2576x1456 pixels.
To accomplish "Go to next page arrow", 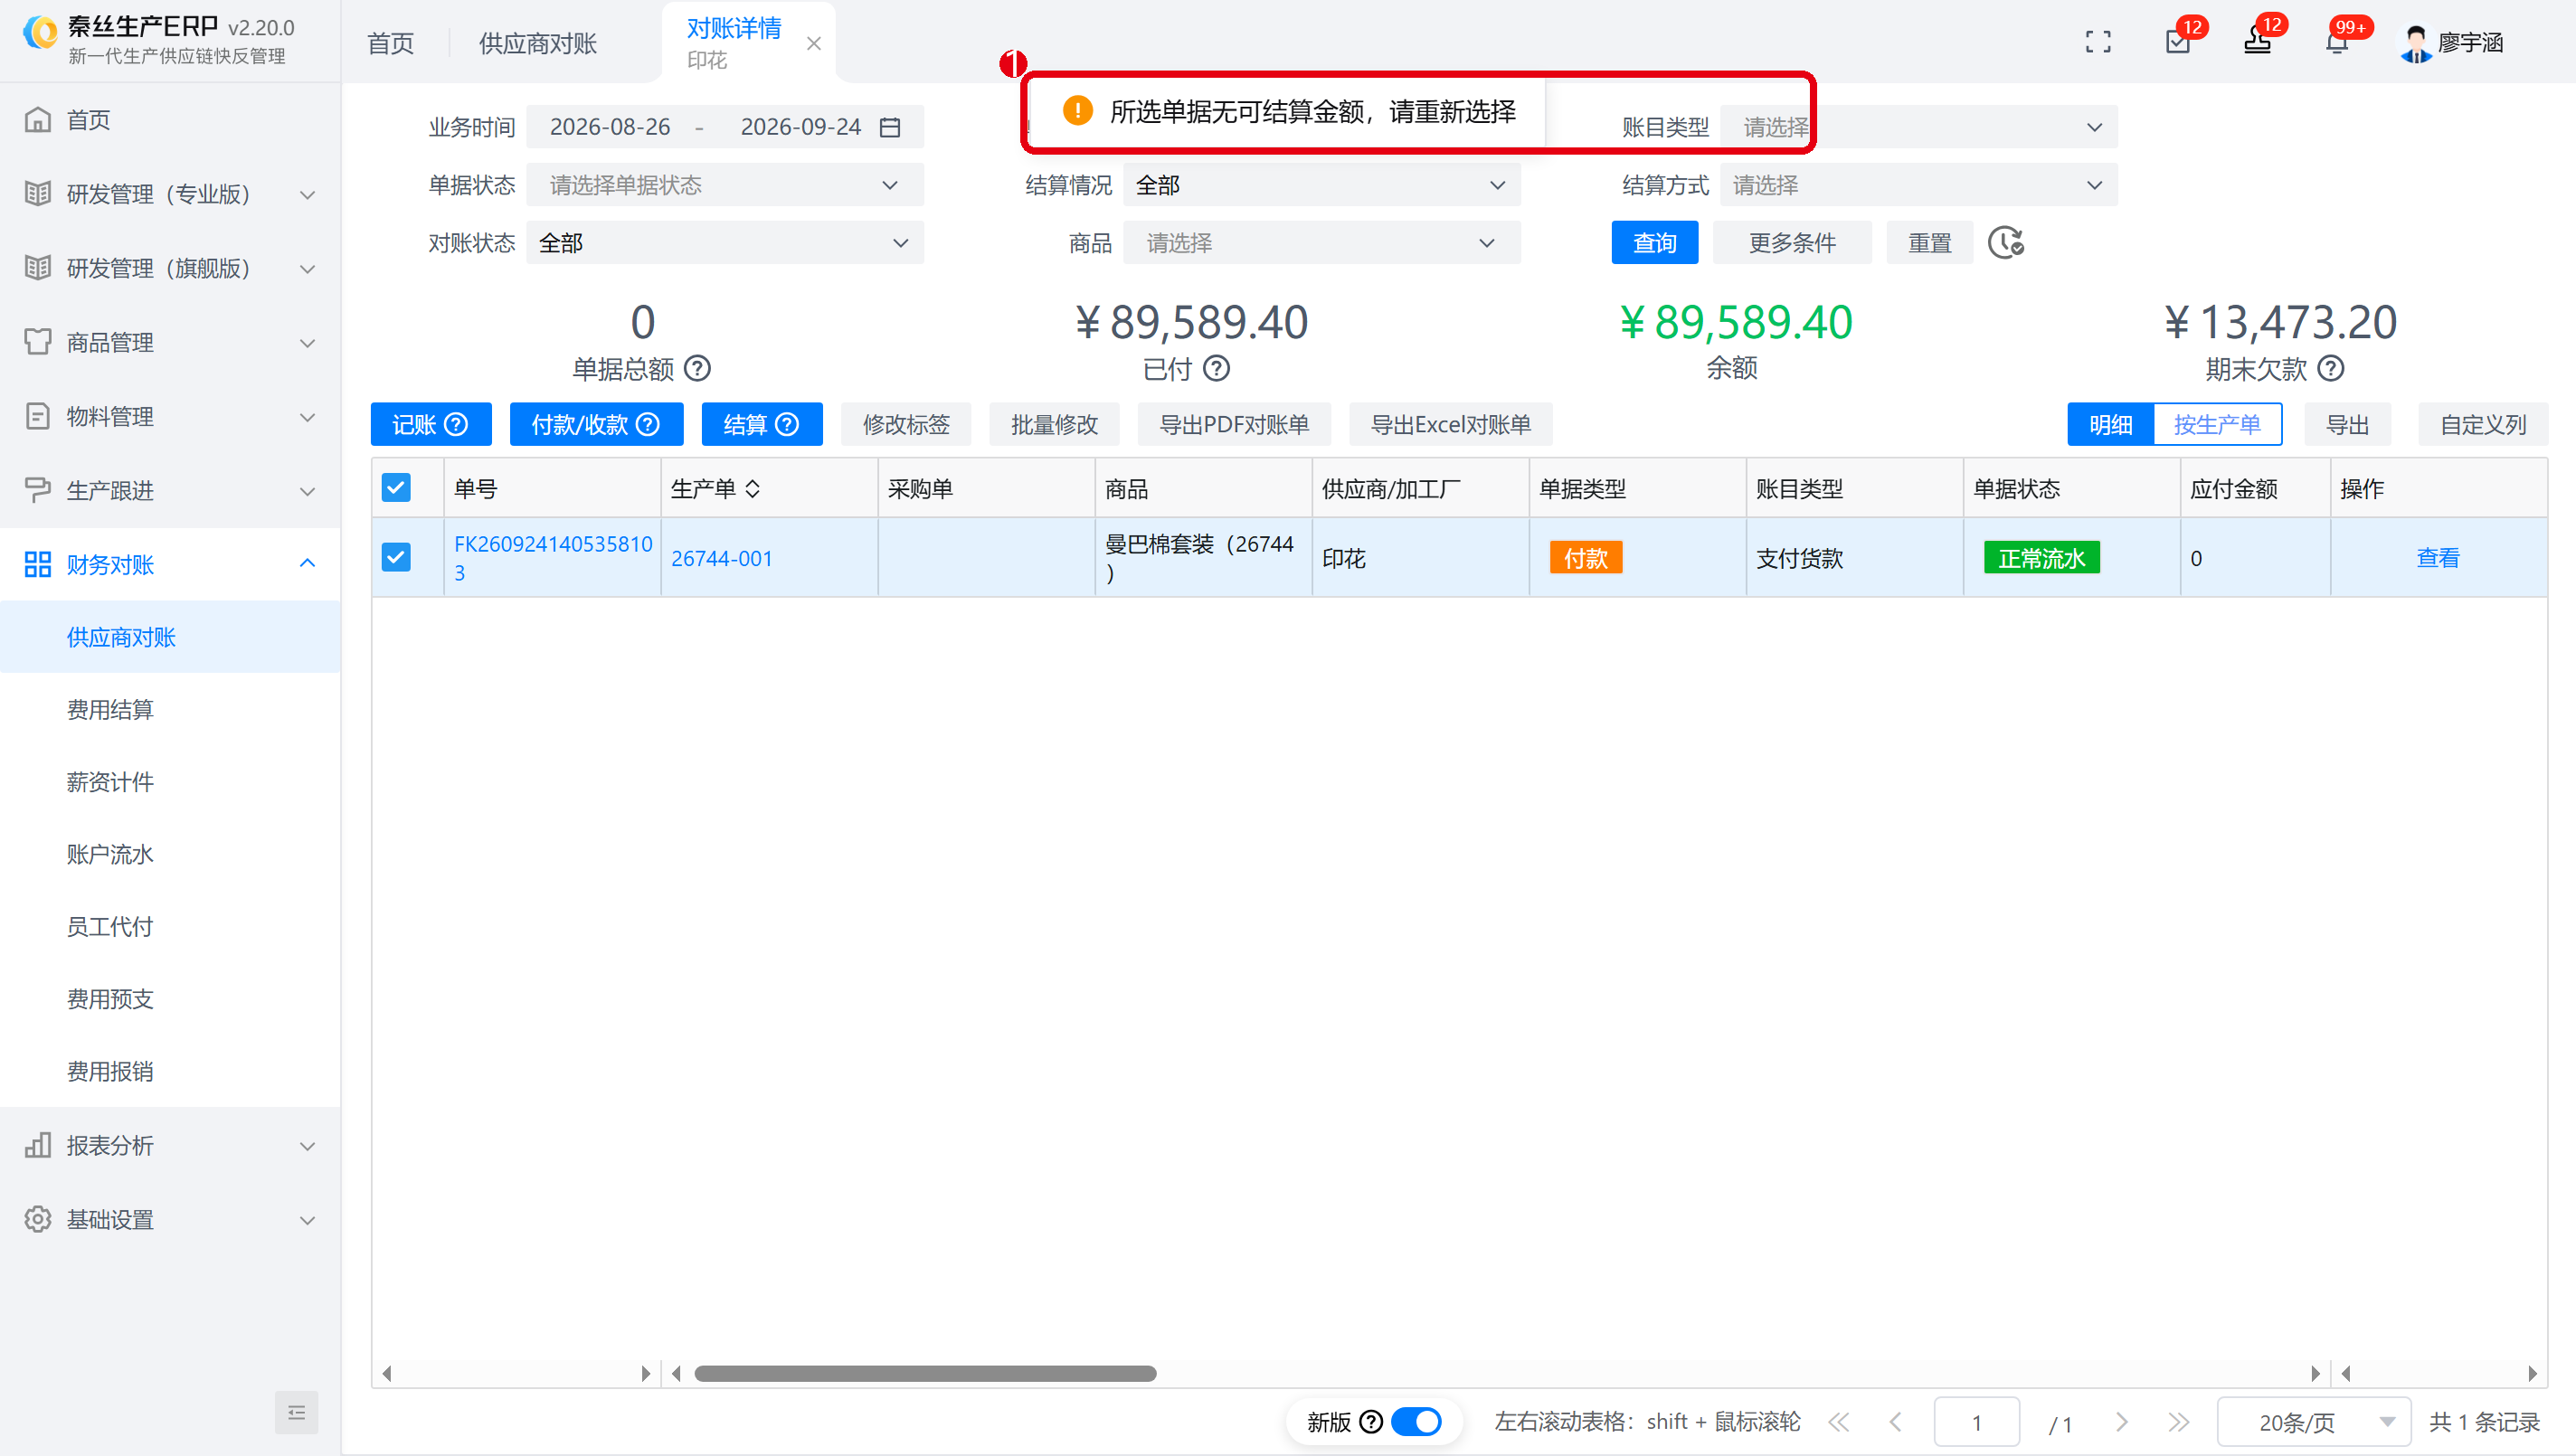I will pyautogui.click(x=2121, y=1421).
